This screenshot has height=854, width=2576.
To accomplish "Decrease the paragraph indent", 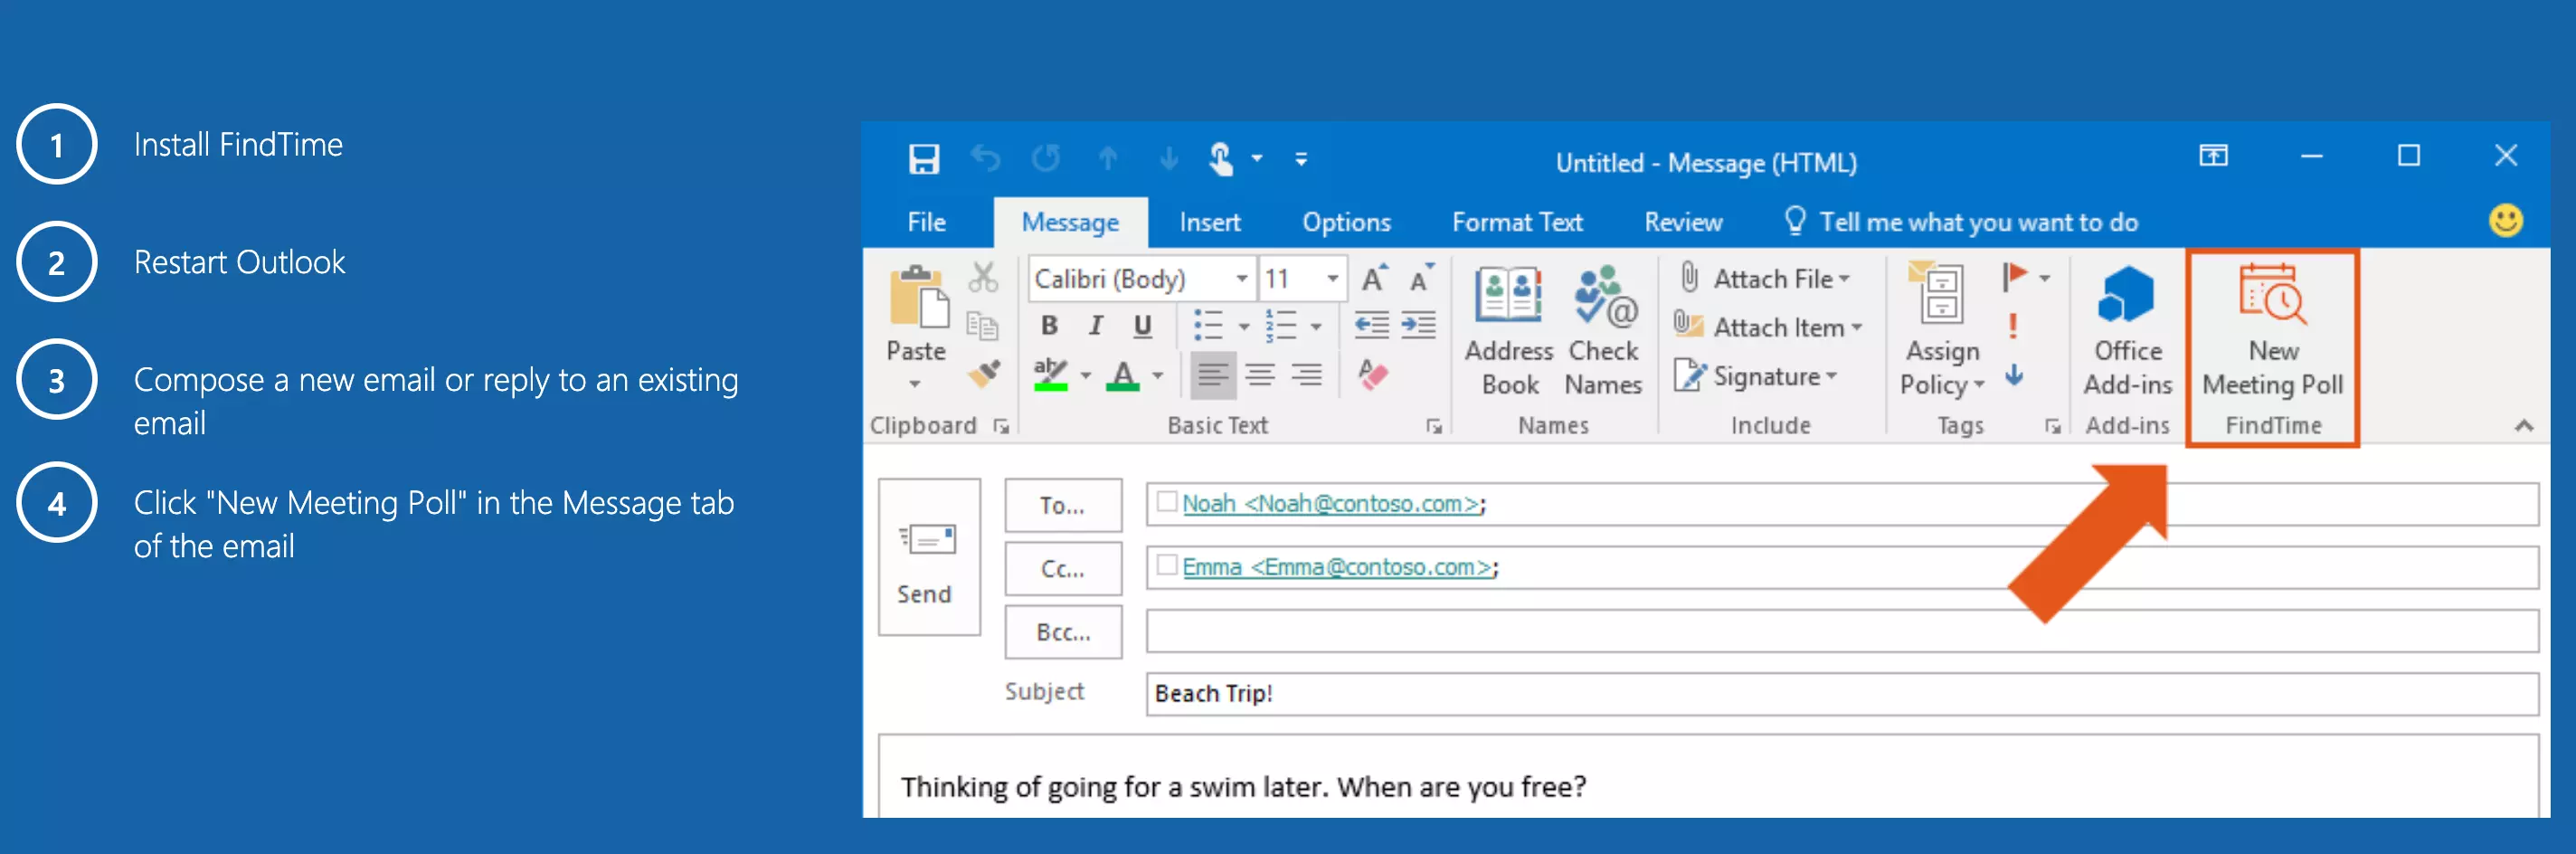I will click(x=1371, y=325).
